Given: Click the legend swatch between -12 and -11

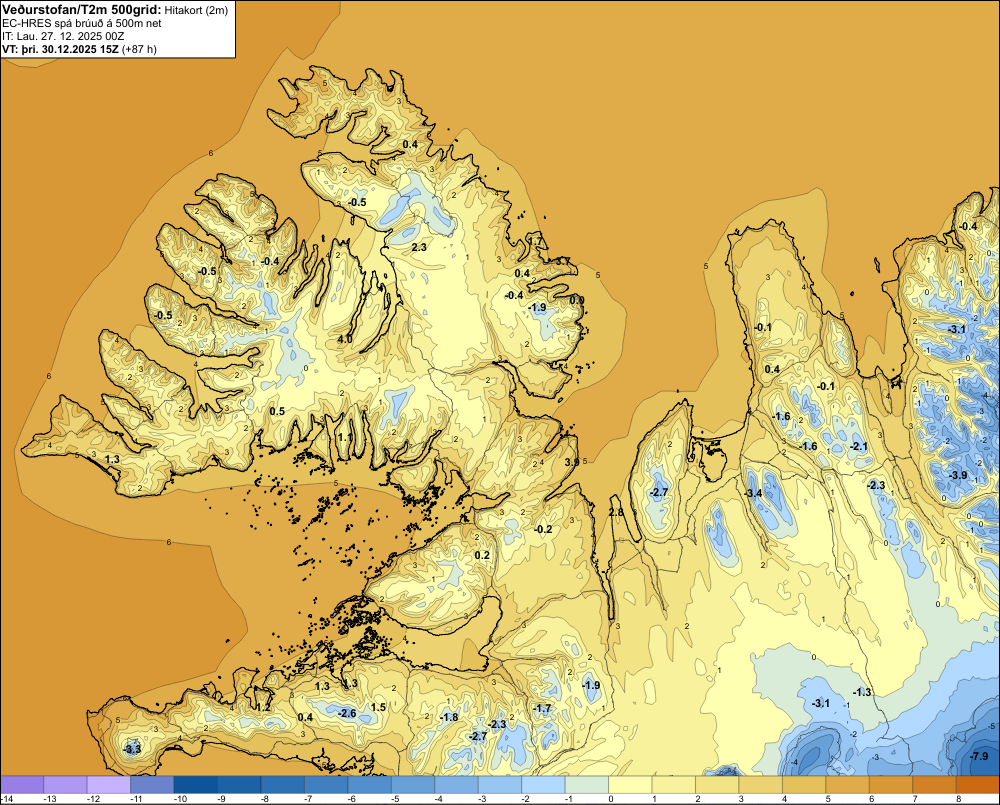Looking at the screenshot, I should click(x=109, y=785).
